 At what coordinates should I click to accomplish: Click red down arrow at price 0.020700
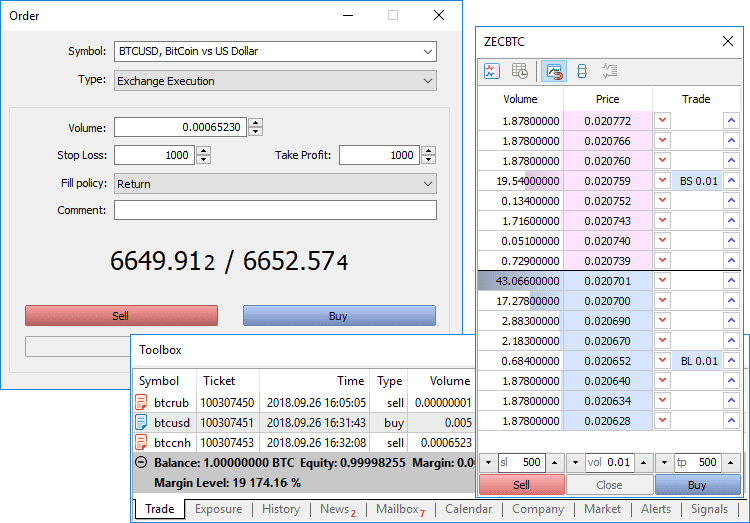[662, 301]
